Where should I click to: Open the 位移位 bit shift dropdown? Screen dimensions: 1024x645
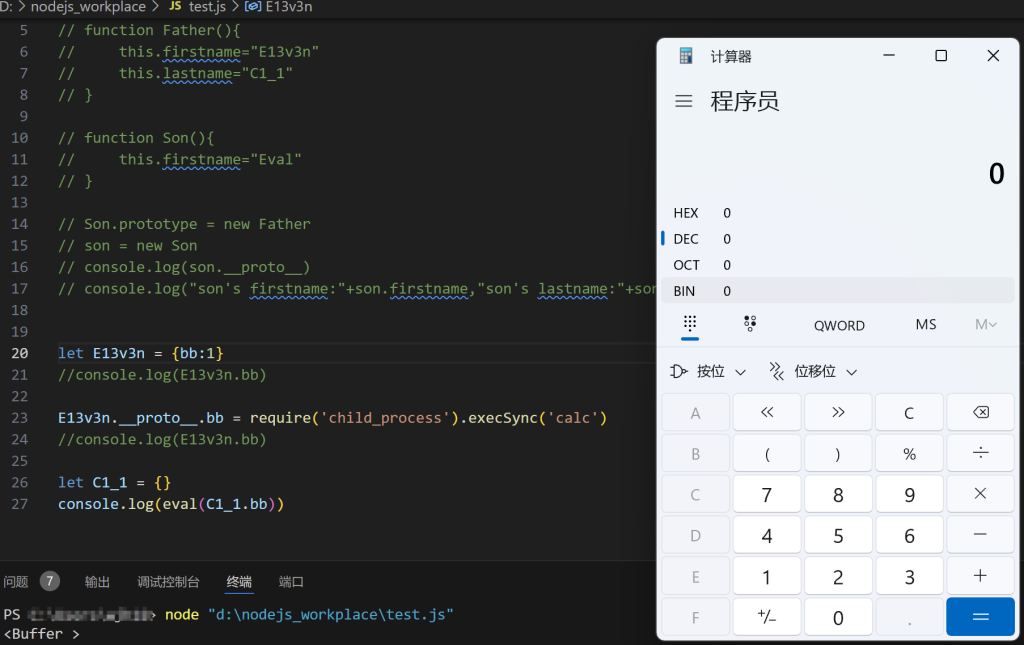(813, 371)
